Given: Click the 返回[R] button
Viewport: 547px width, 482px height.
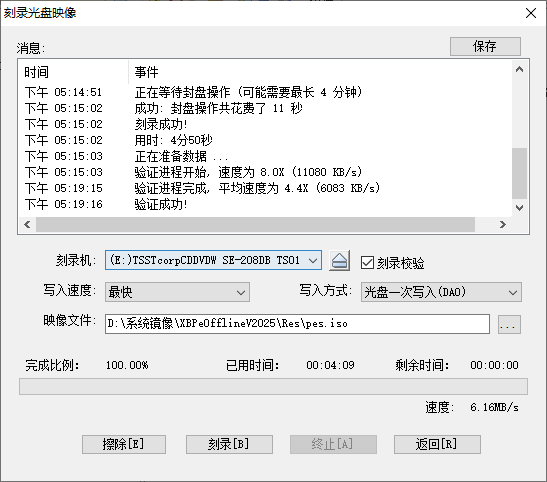Looking at the screenshot, I should coord(437,444).
